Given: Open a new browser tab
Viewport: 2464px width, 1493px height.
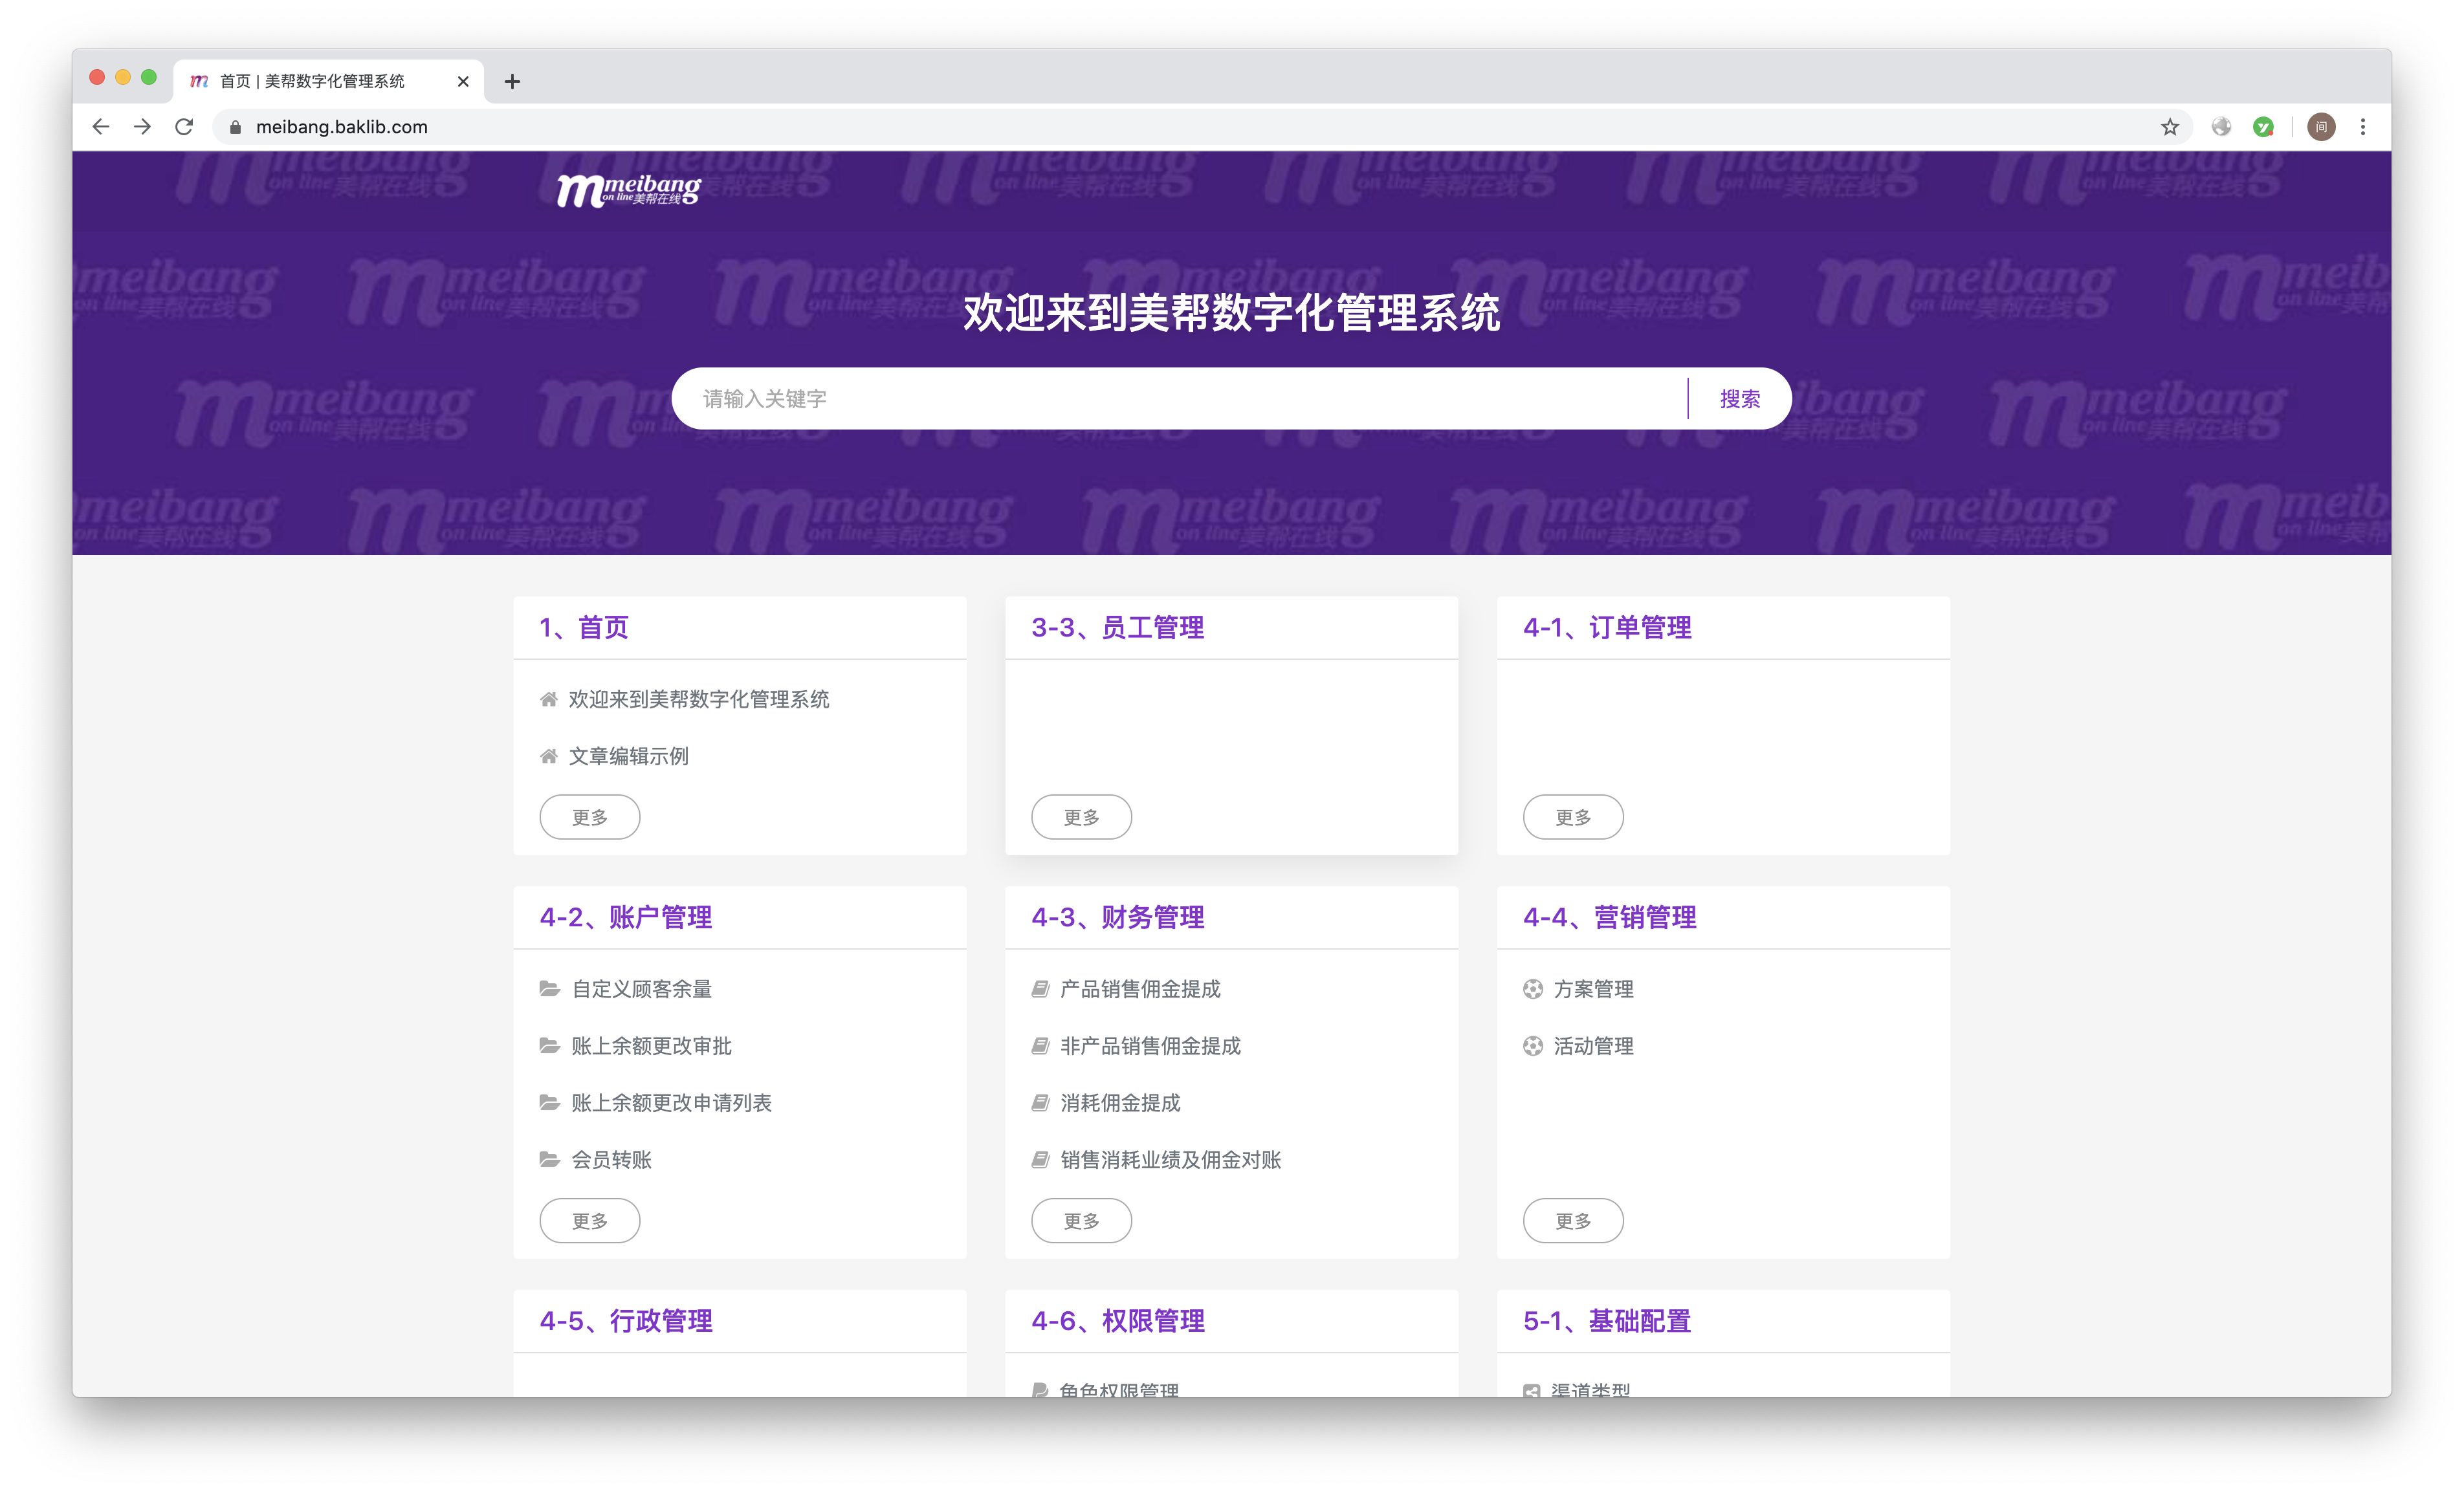Looking at the screenshot, I should [512, 81].
